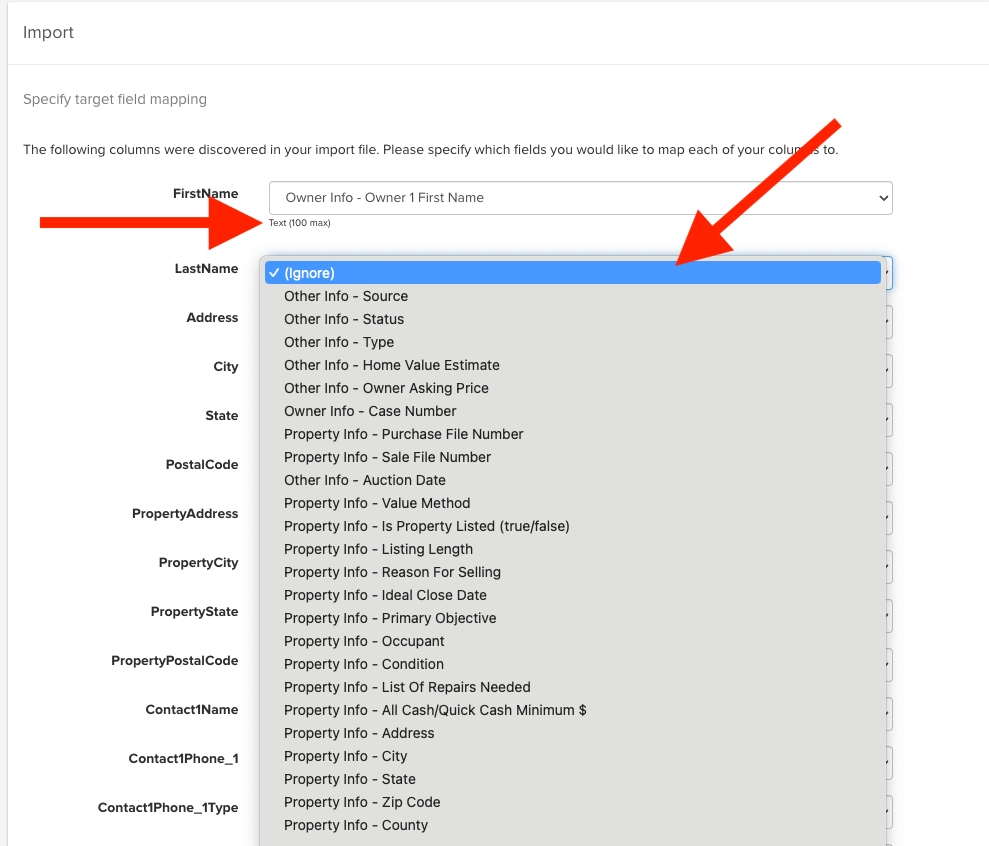989x846 pixels.
Task: Choose Property Info - List Of Repairs Needed
Action: pos(407,687)
